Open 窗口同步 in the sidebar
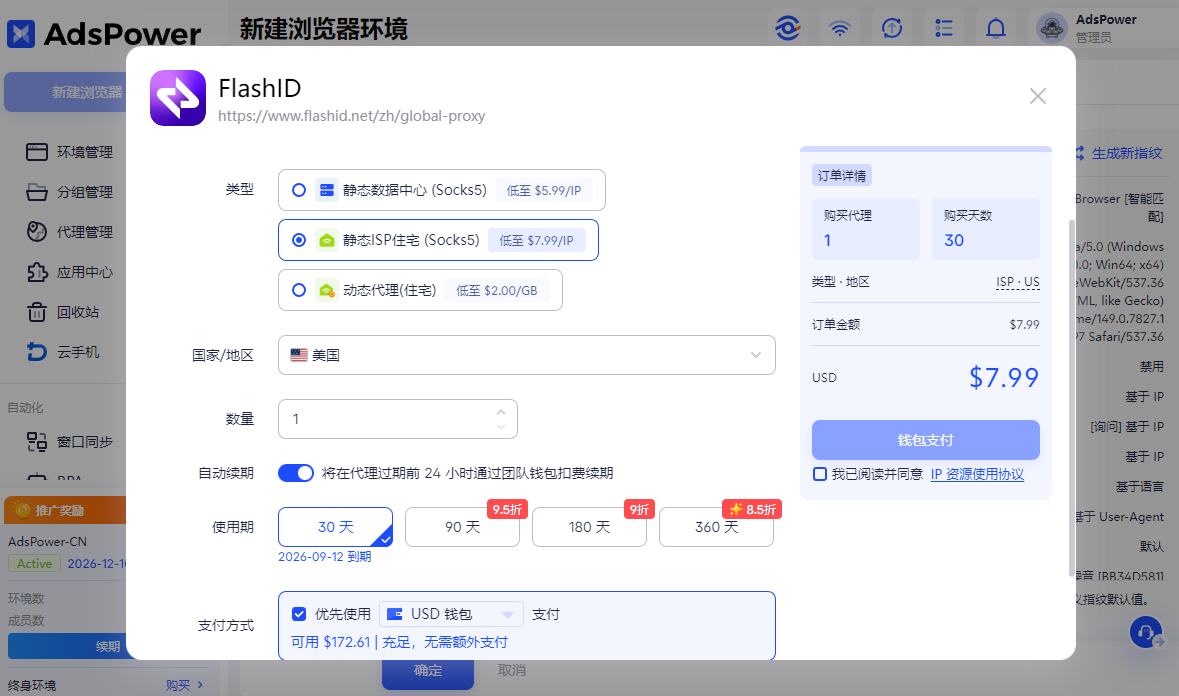This screenshot has height=696, width=1179. (x=85, y=441)
